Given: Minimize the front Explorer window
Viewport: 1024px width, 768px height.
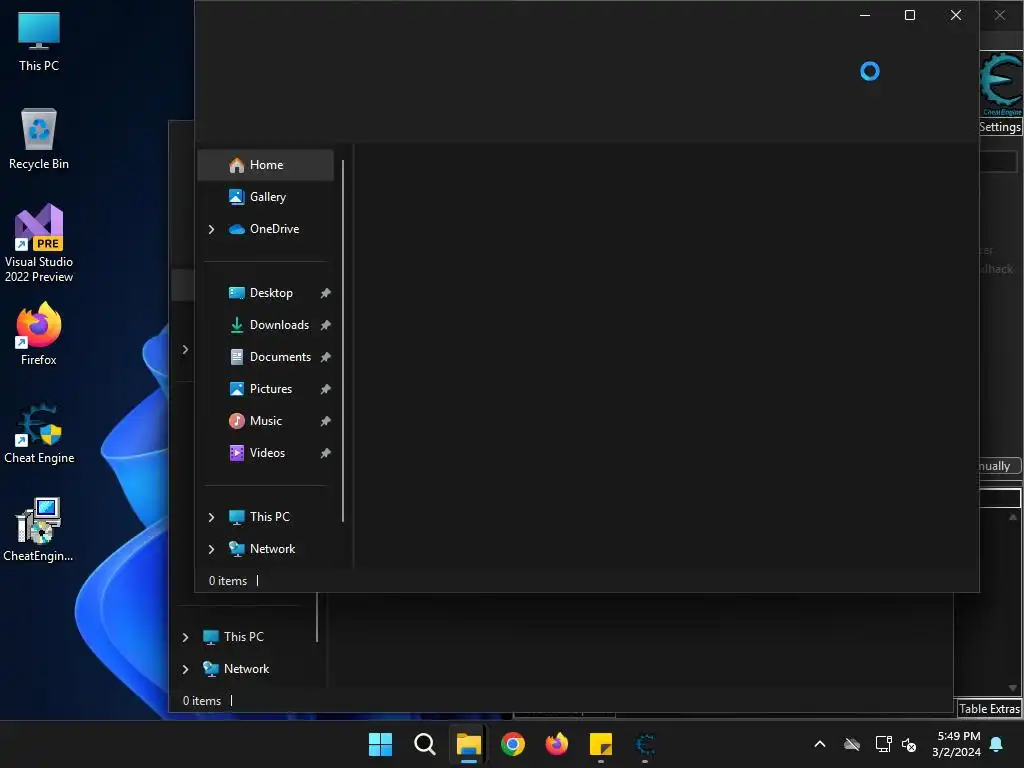Looking at the screenshot, I should coord(865,15).
